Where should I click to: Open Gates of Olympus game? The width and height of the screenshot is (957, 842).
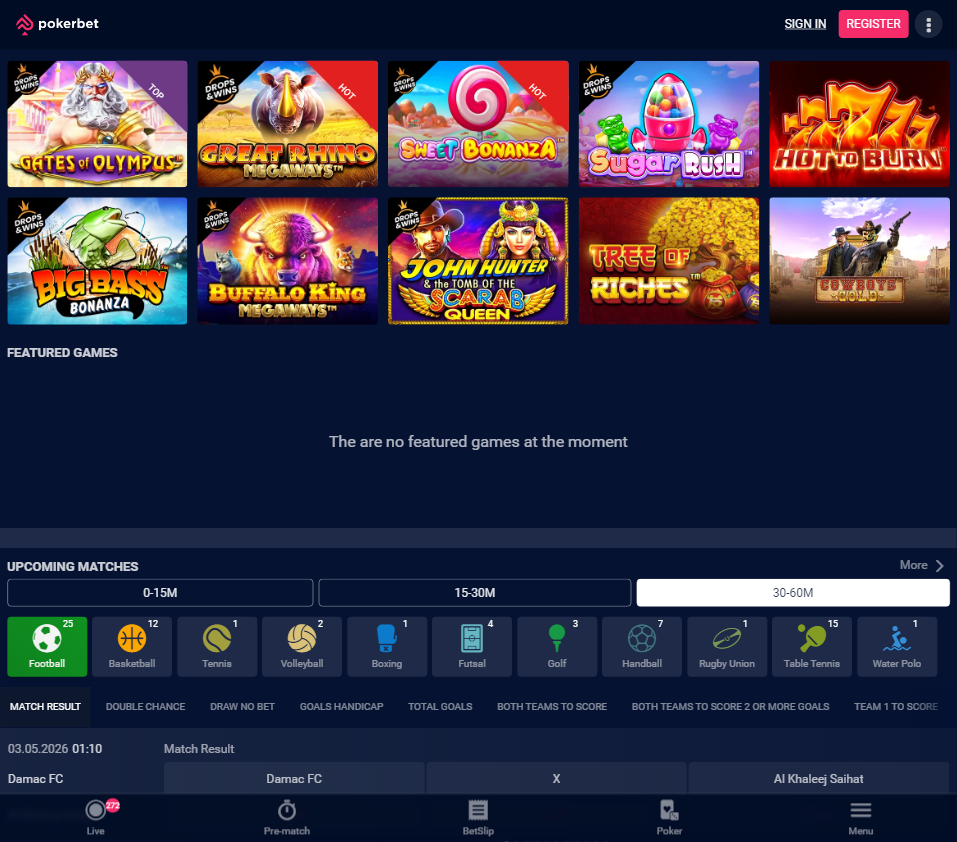98,124
